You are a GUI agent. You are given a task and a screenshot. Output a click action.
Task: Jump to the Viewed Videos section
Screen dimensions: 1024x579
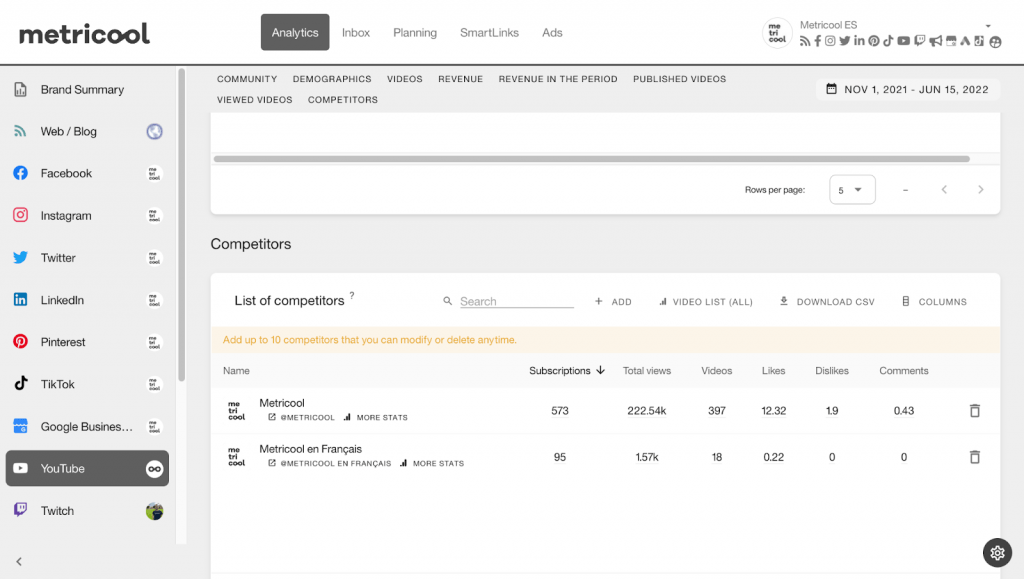(255, 100)
